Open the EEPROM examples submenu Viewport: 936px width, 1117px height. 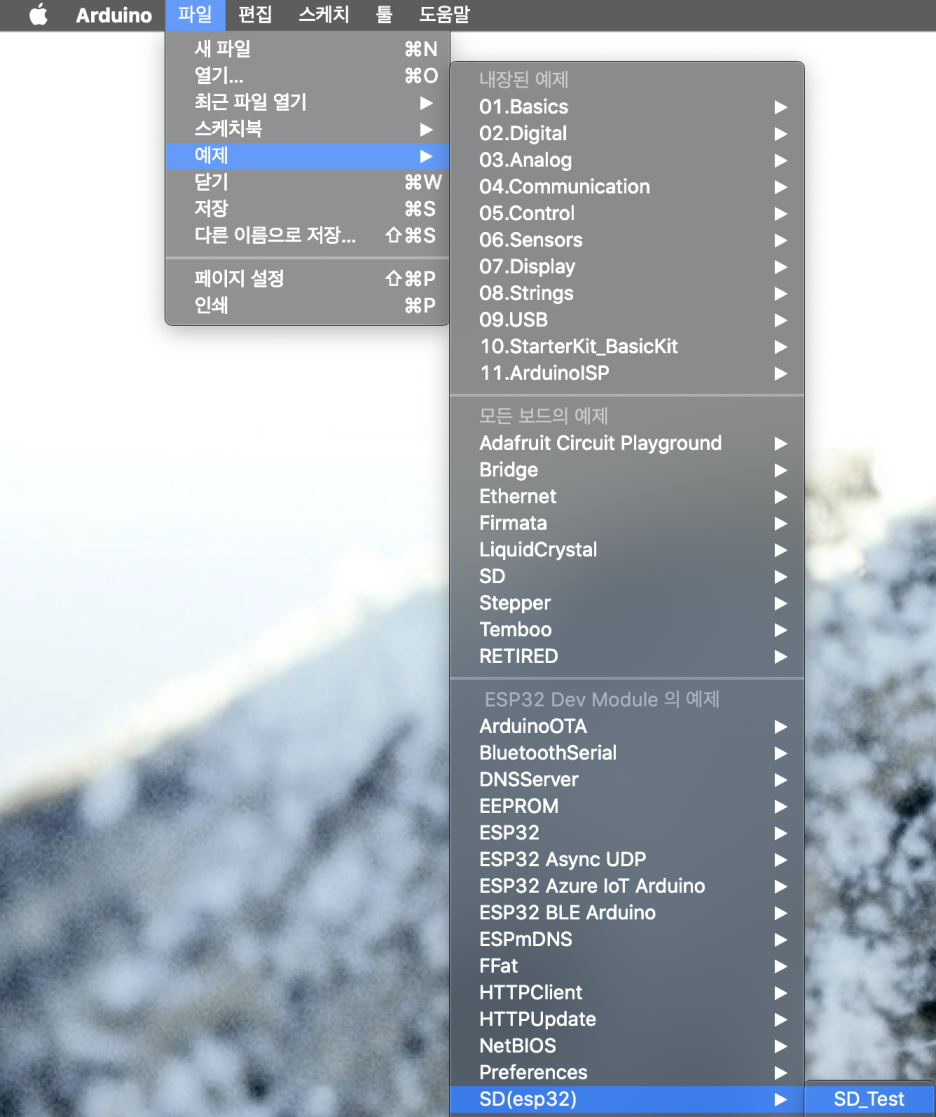[627, 806]
